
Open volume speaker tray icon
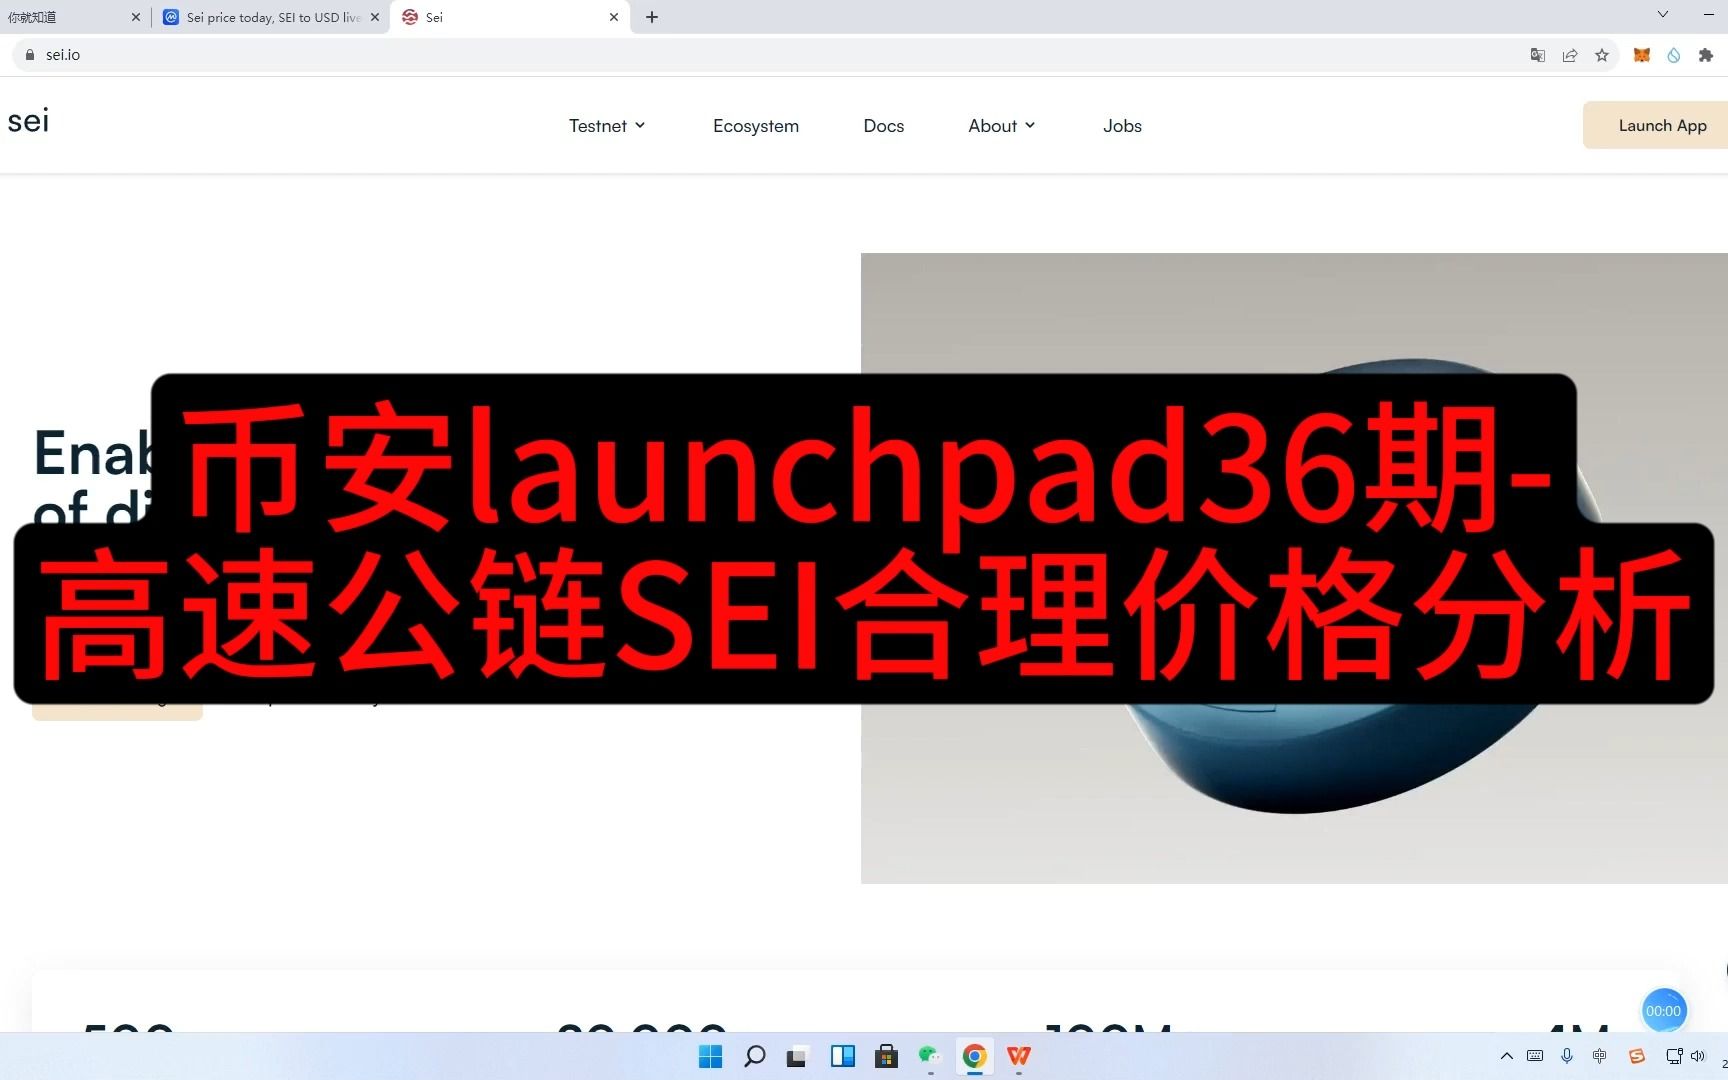(x=1697, y=1056)
